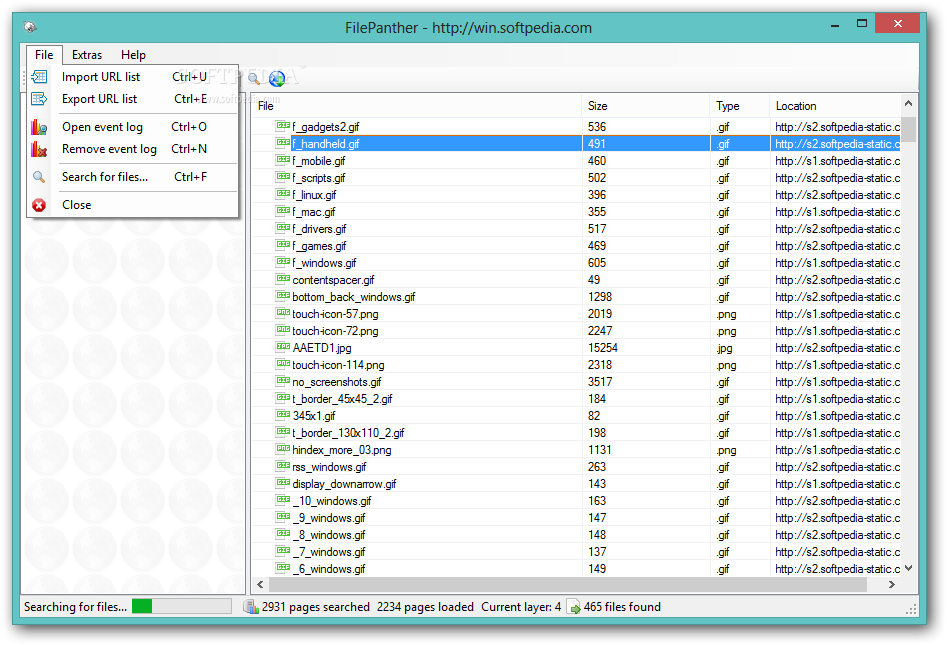Viewport: 947px width, 645px height.
Task: Click gif icon beside f_gadgets2.gif
Action: click(283, 126)
